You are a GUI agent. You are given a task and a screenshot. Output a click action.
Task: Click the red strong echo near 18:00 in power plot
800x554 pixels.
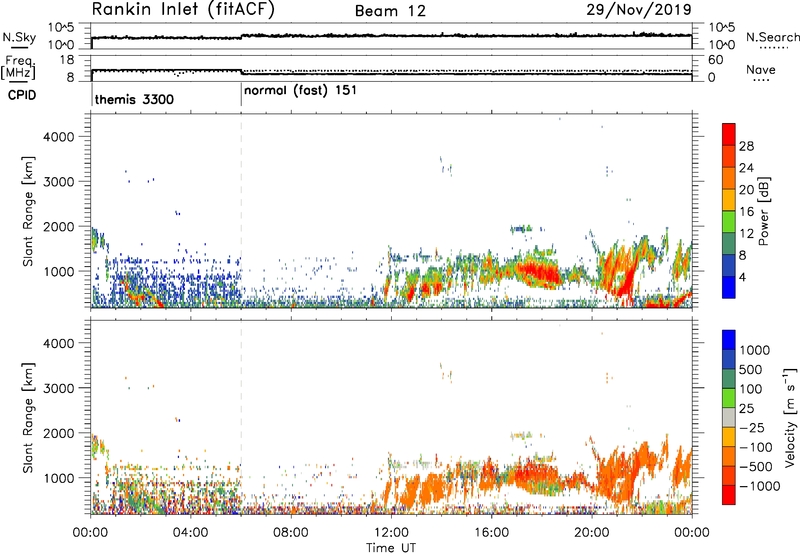point(538,273)
